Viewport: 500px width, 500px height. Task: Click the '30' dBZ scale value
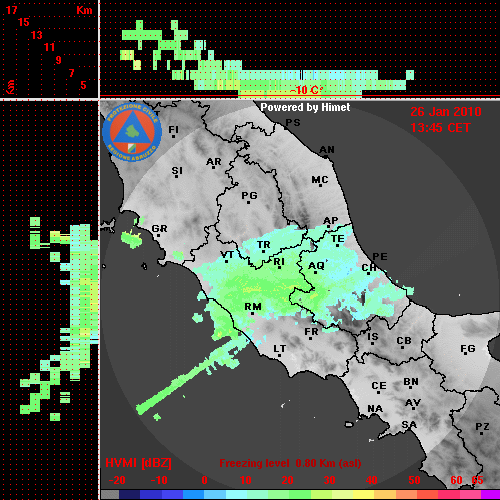(329, 480)
